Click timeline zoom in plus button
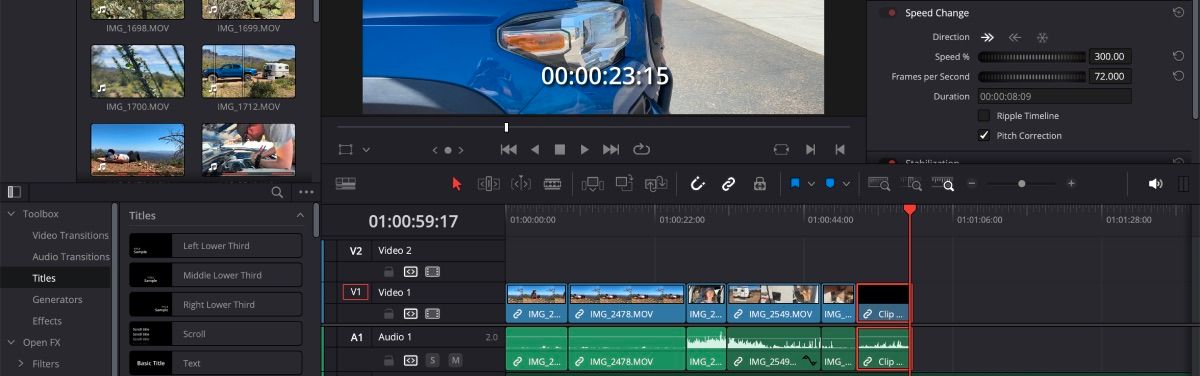This screenshot has width=1200, height=376. 1071,184
